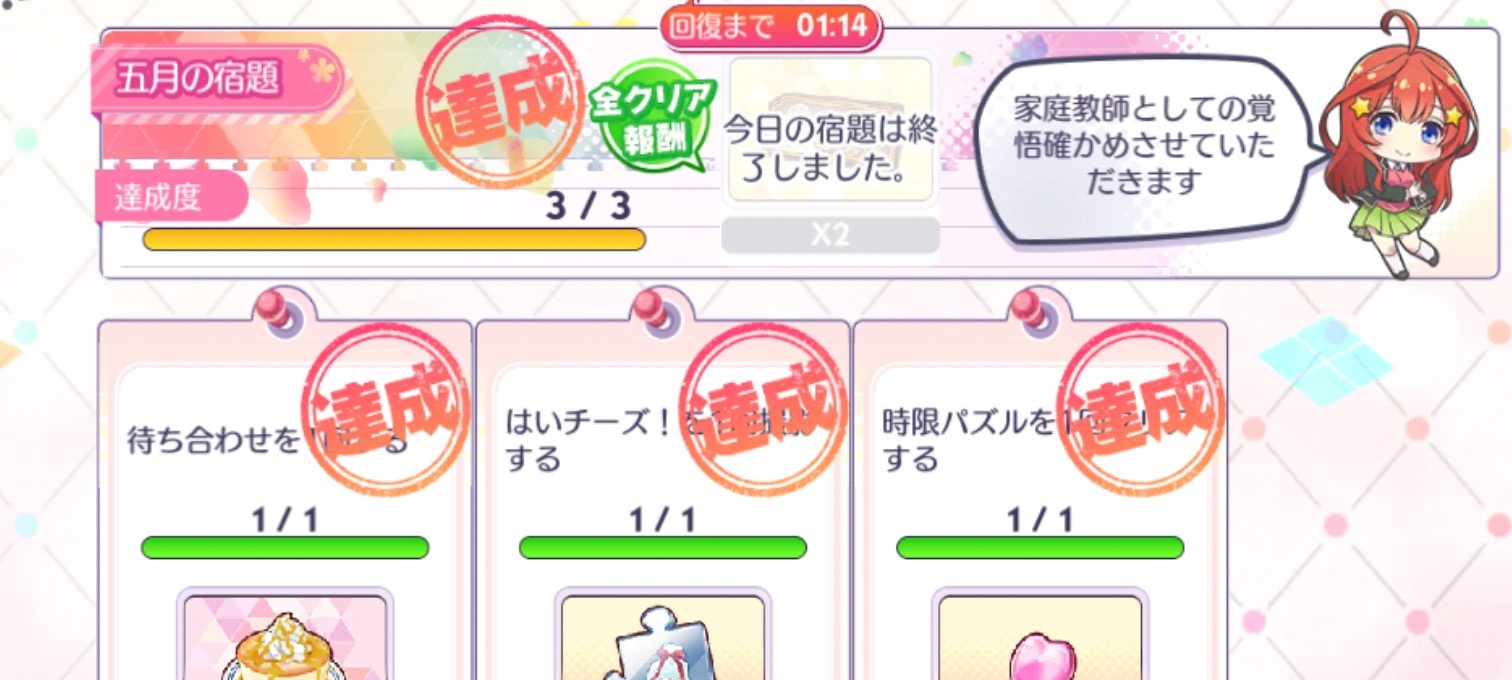Click green progress bar under 待ち合わせ
Screen dimensions: 1512x680
pyautogui.click(x=285, y=548)
